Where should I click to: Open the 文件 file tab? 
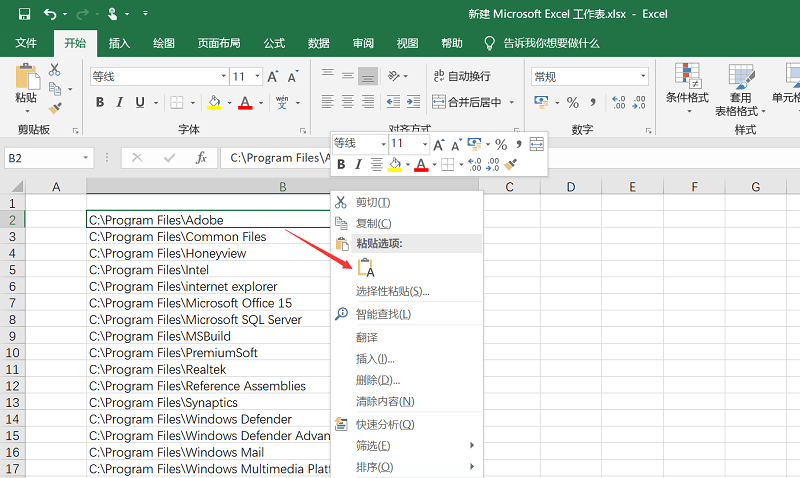26,43
